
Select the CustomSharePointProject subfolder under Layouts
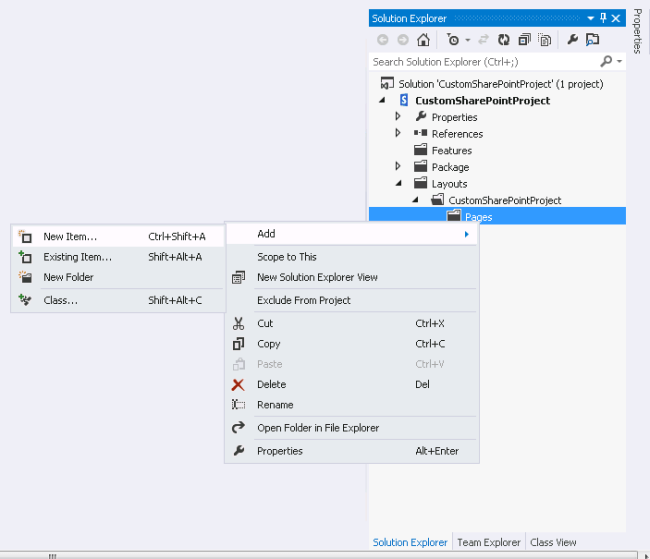click(504, 201)
